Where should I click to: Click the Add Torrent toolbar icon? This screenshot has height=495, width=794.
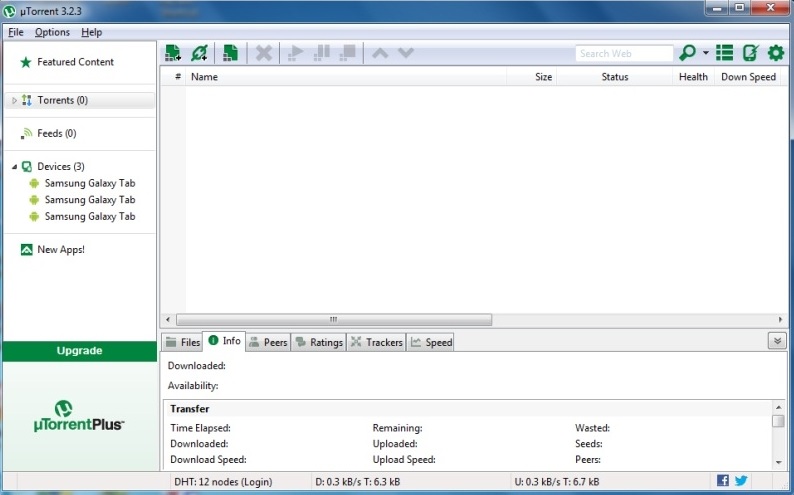click(x=173, y=53)
